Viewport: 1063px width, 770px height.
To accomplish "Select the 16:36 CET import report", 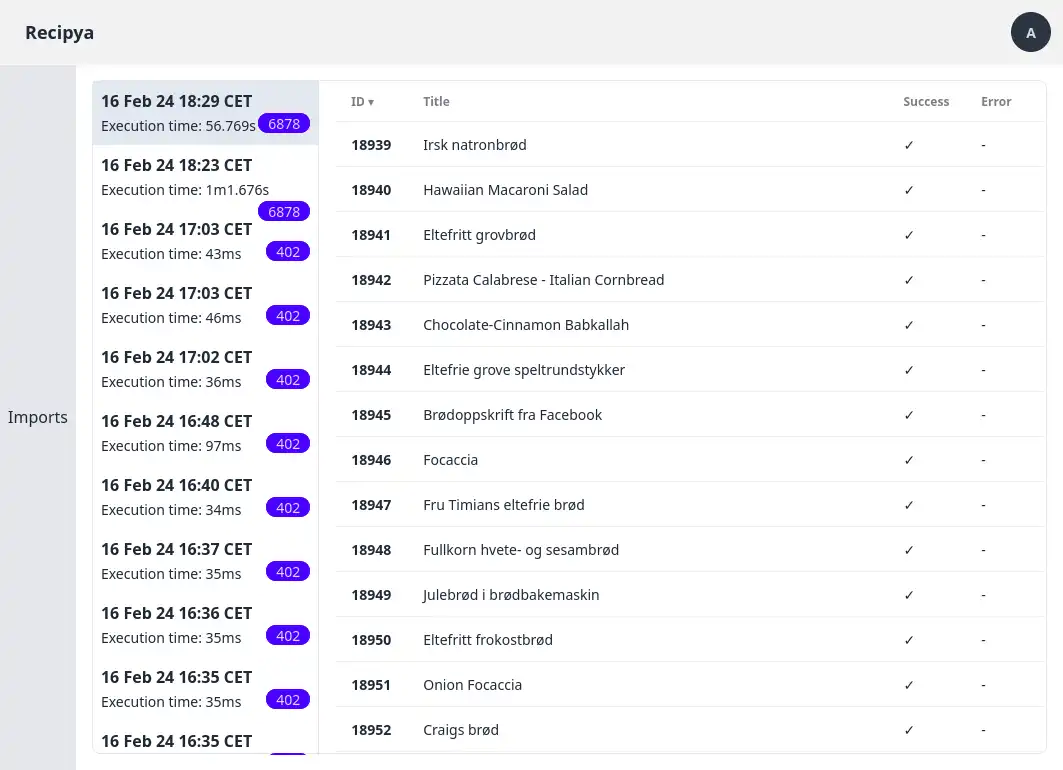I will click(x=205, y=626).
